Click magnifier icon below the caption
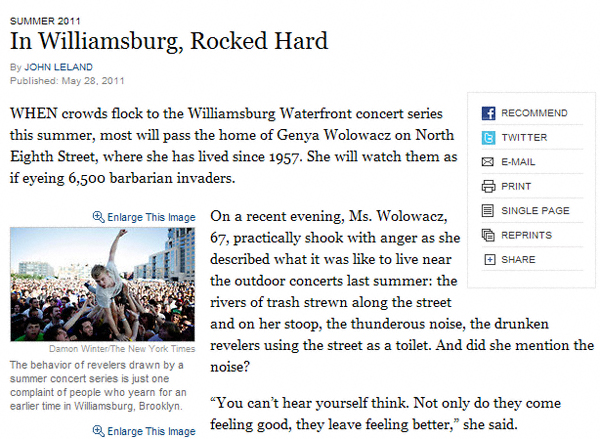 (98, 431)
